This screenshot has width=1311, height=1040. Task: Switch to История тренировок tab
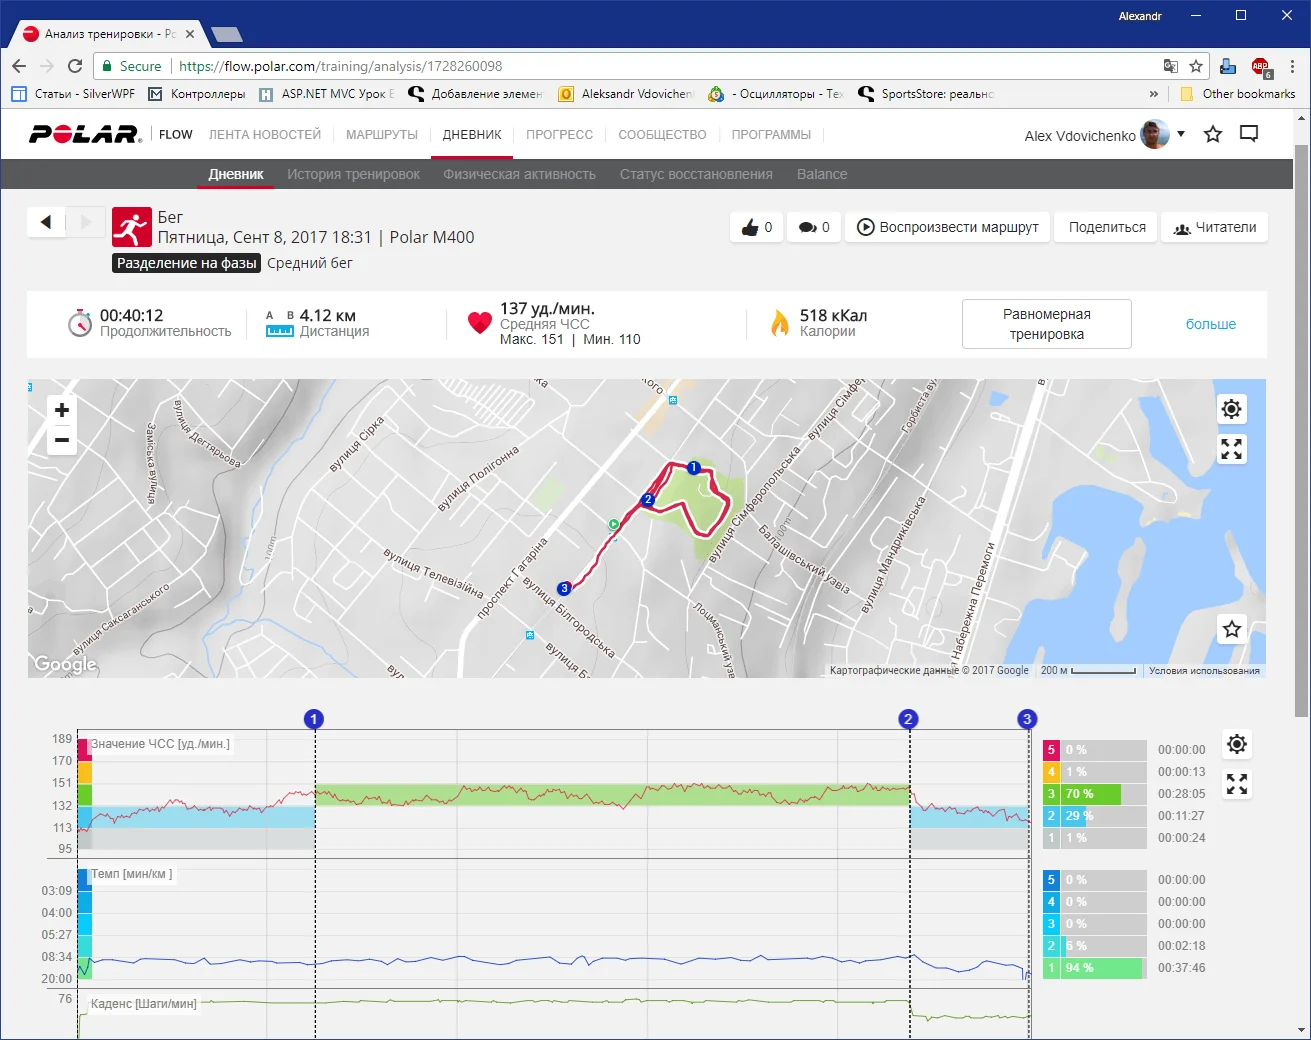pos(353,174)
